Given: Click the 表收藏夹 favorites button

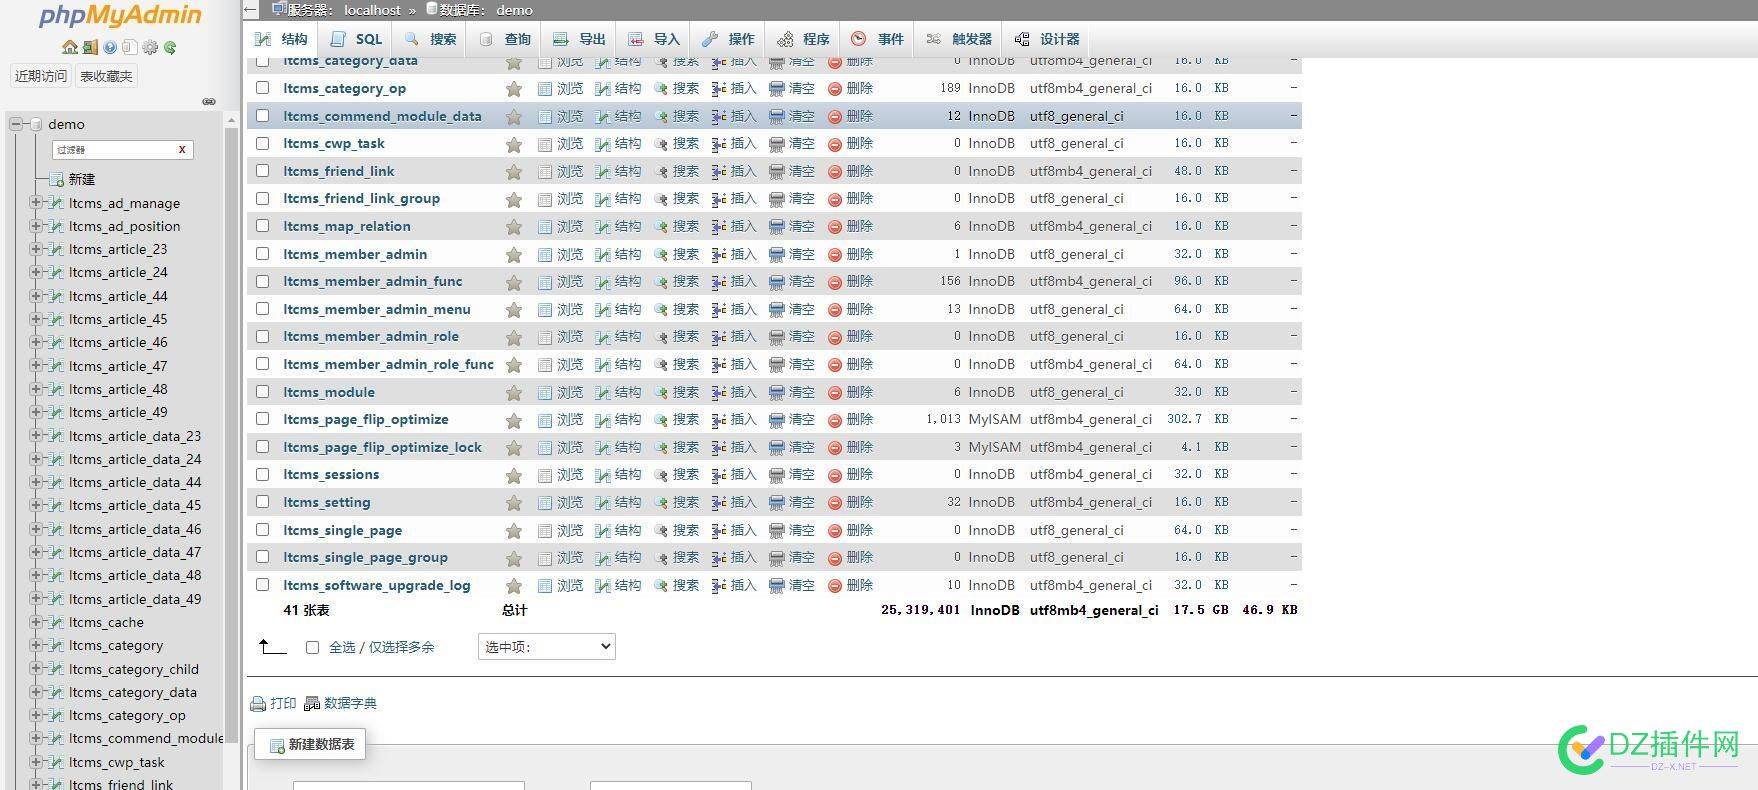Looking at the screenshot, I should click(106, 76).
